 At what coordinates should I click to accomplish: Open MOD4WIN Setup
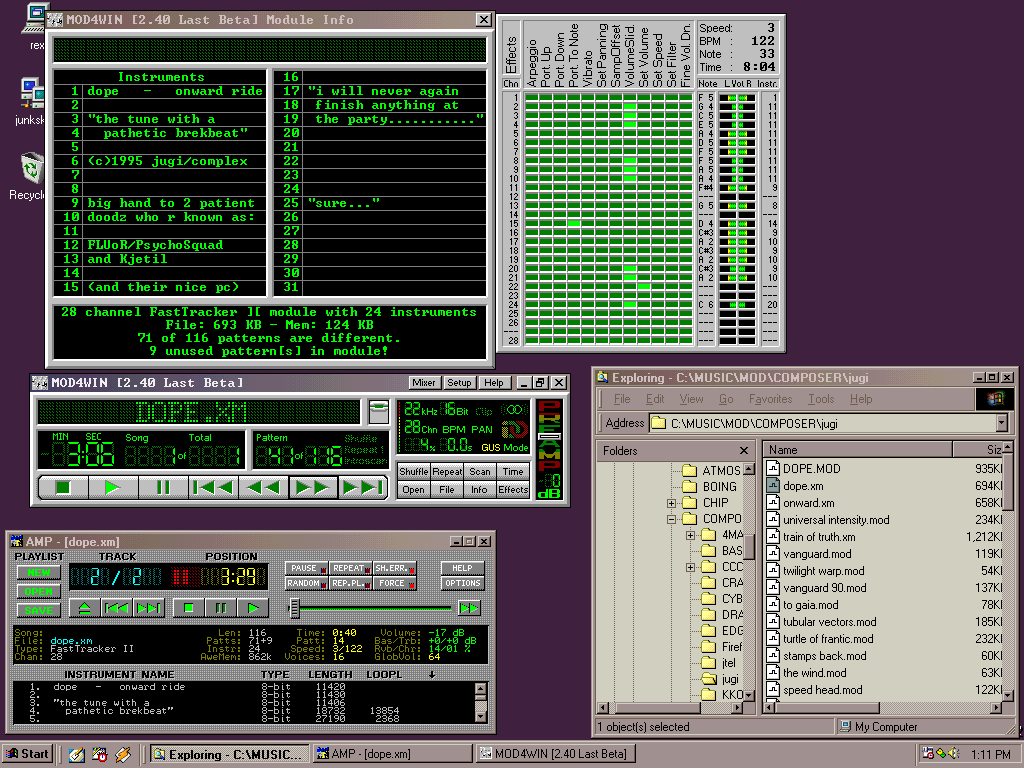click(459, 383)
